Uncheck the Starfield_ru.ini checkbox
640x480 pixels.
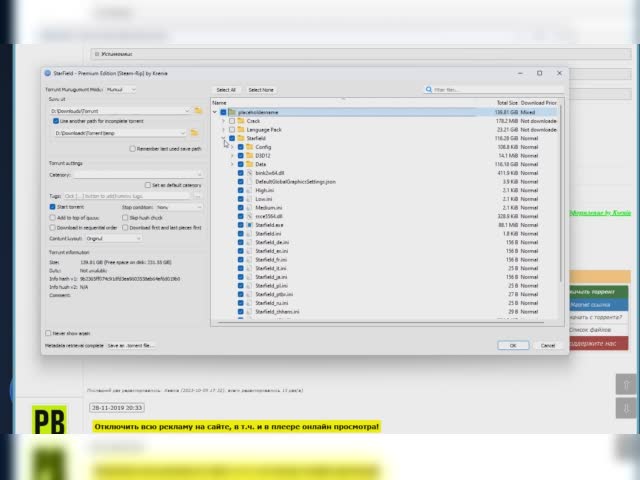click(x=240, y=303)
